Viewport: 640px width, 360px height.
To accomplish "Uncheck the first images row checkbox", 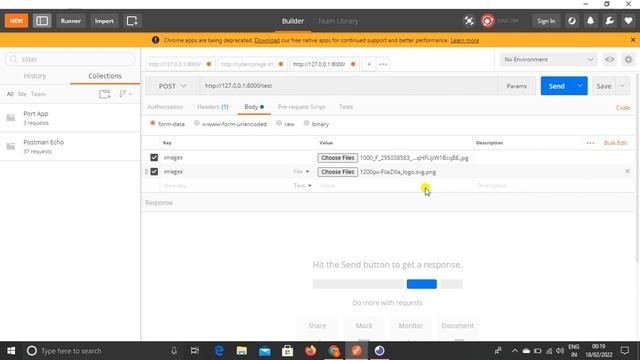I will coord(154,158).
